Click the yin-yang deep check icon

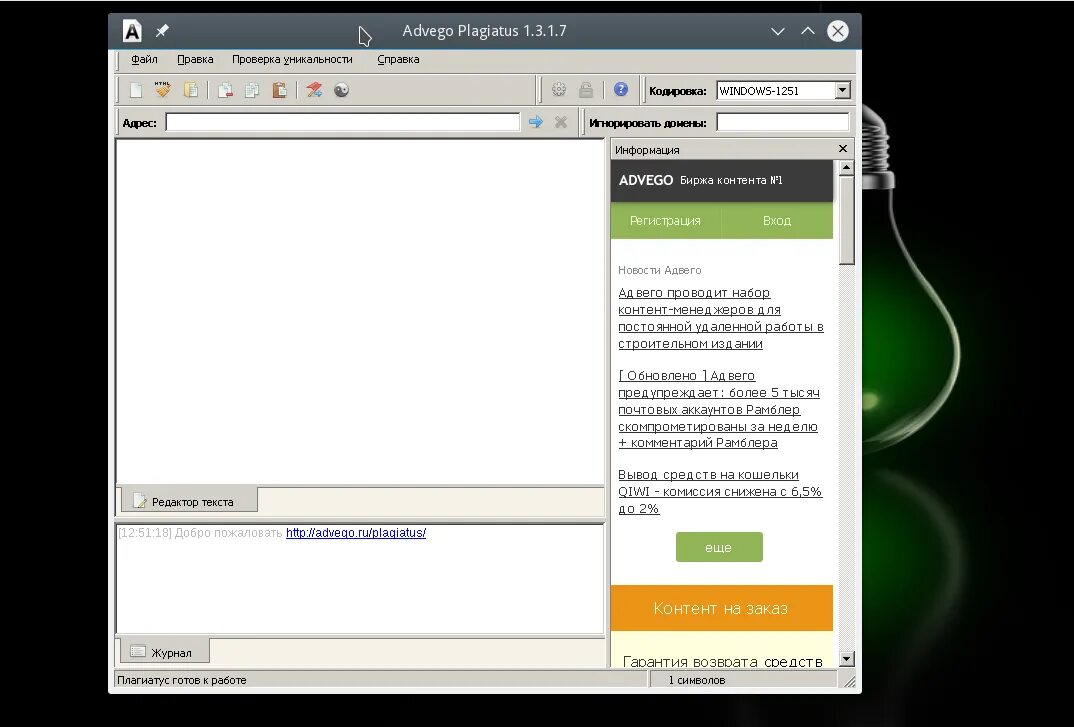tap(341, 90)
